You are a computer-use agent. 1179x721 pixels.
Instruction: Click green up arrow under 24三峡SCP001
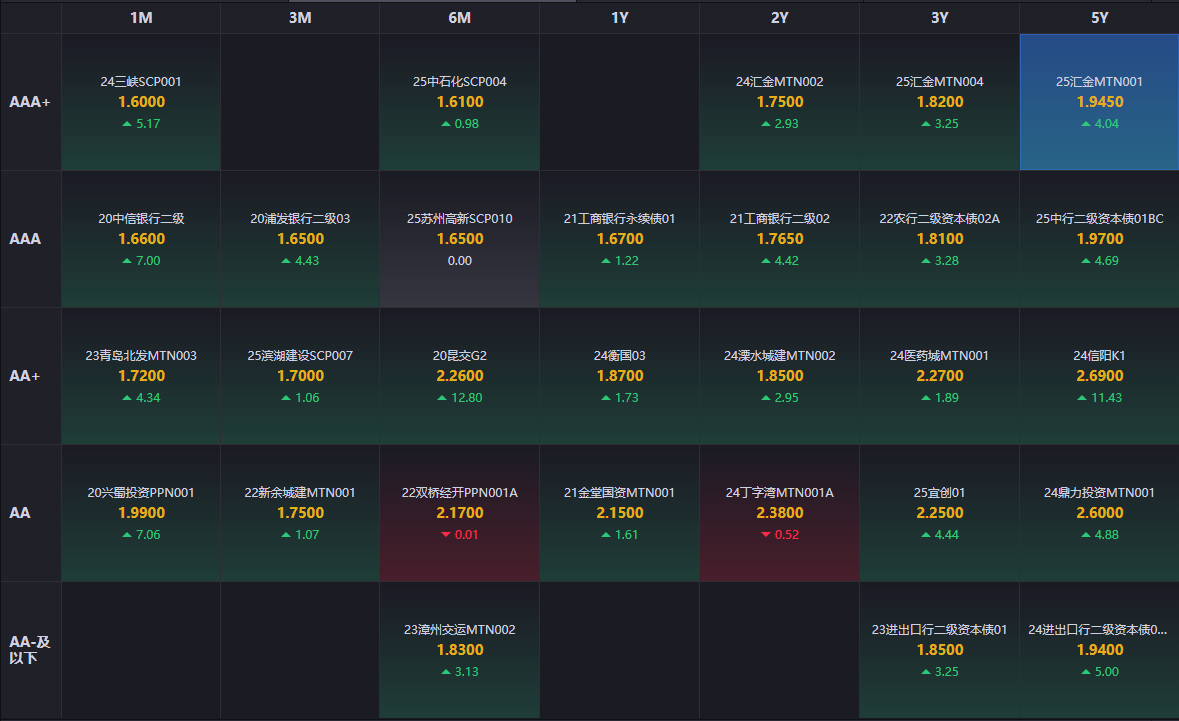click(x=126, y=124)
